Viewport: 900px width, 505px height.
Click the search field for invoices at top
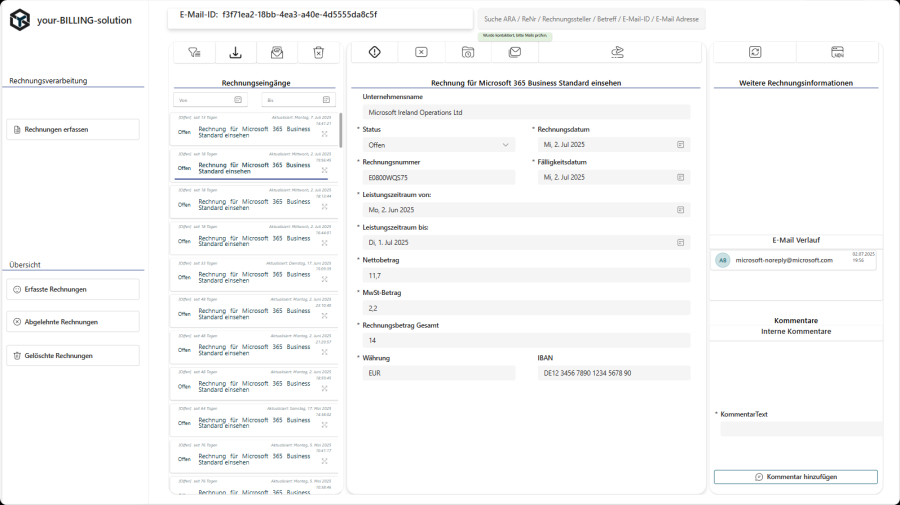pyautogui.click(x=591, y=19)
